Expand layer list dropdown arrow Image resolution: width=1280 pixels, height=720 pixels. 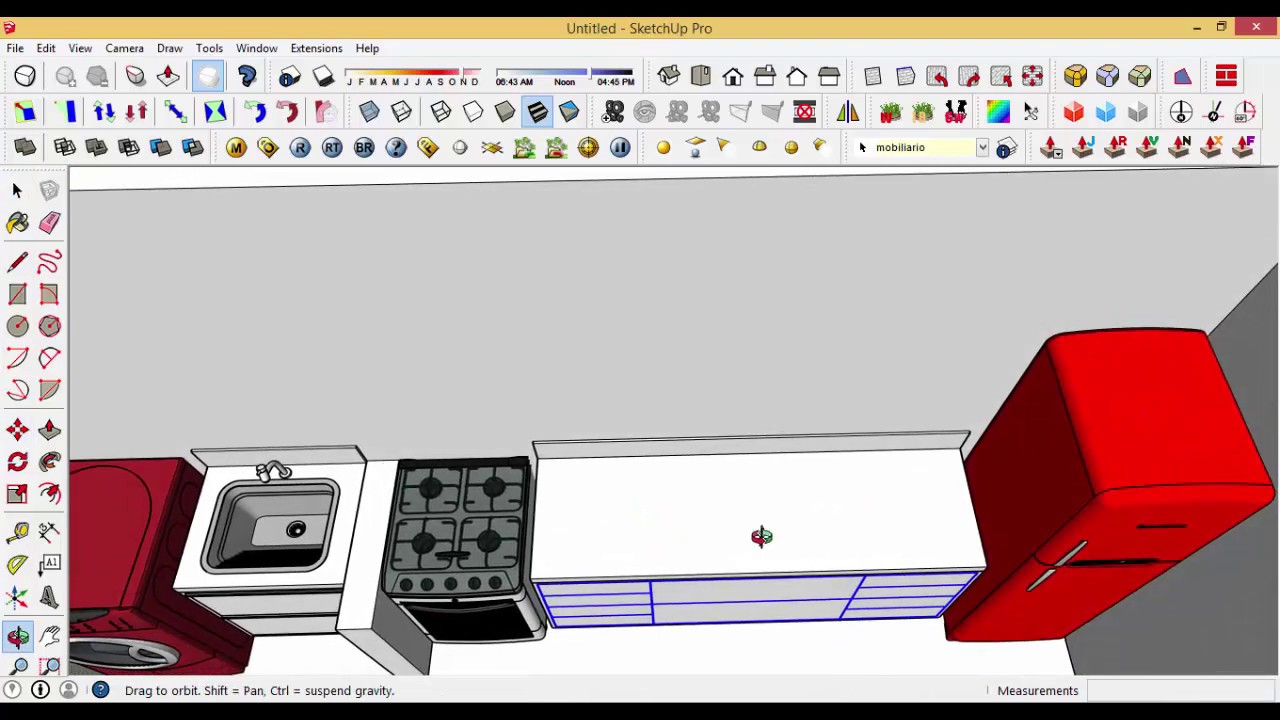[982, 148]
